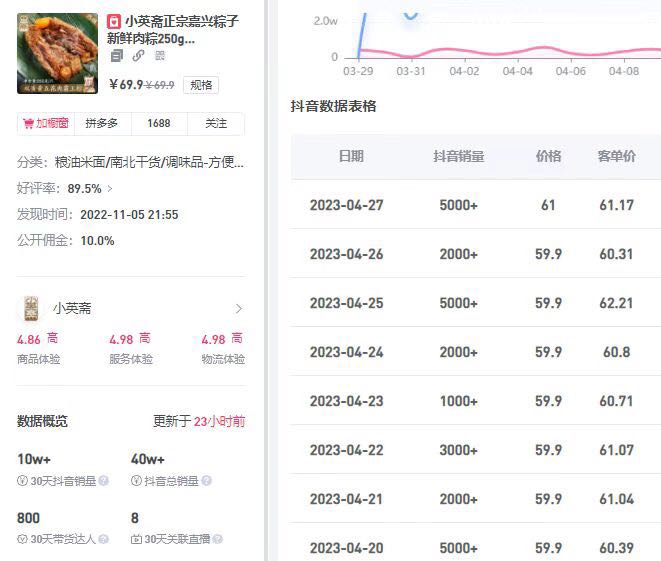The width and height of the screenshot is (661, 561).
Task: Click the copy product title icon
Action: pos(117,56)
